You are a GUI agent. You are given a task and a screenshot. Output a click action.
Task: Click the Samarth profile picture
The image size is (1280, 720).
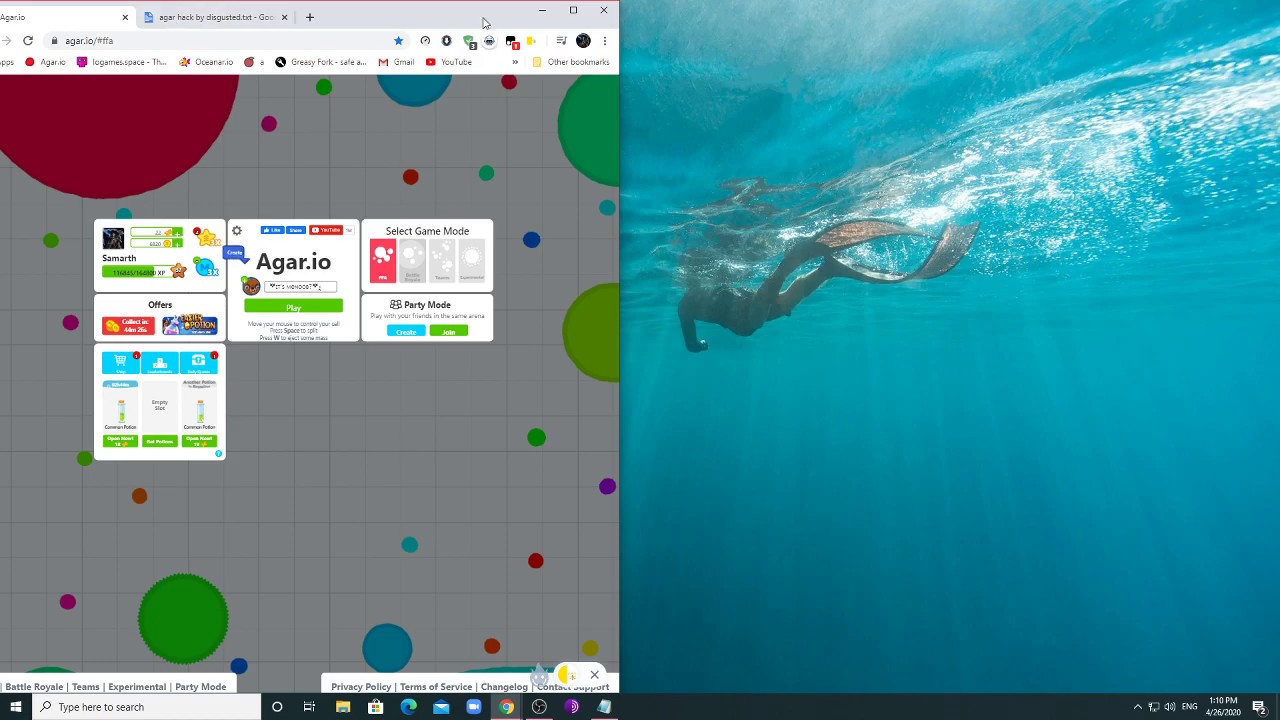tap(113, 238)
